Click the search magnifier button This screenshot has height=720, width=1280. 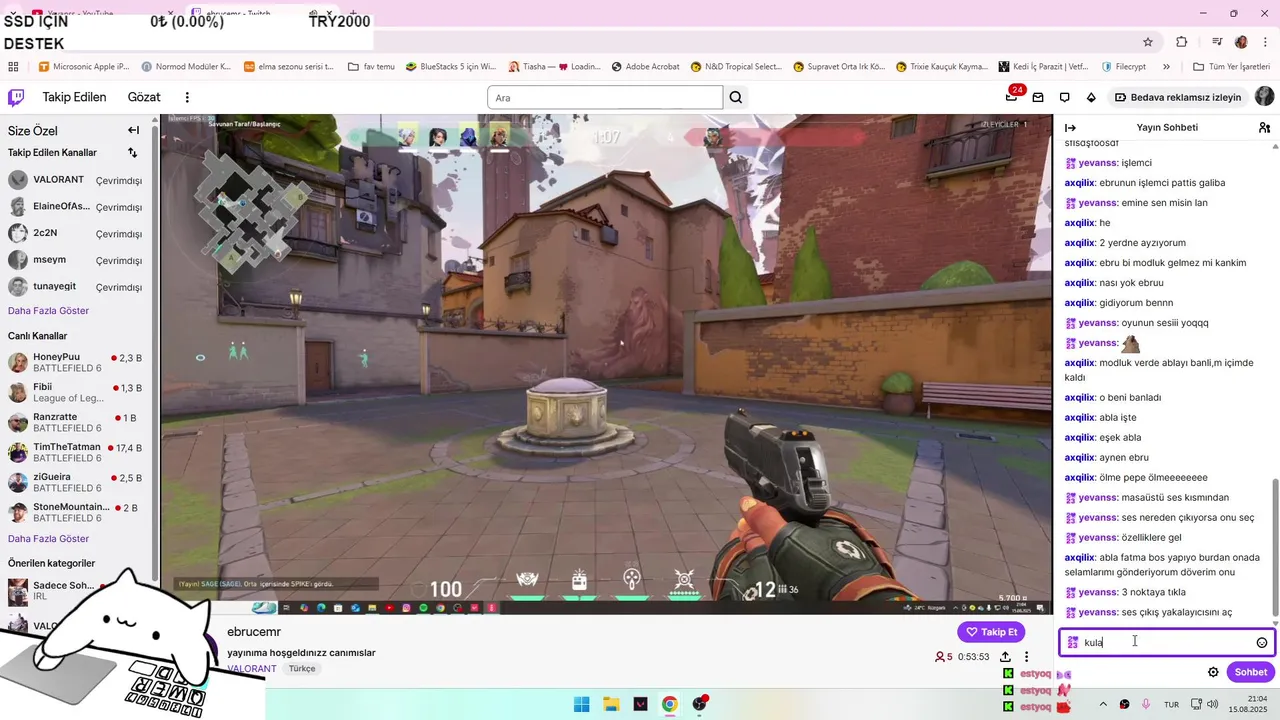point(736,97)
